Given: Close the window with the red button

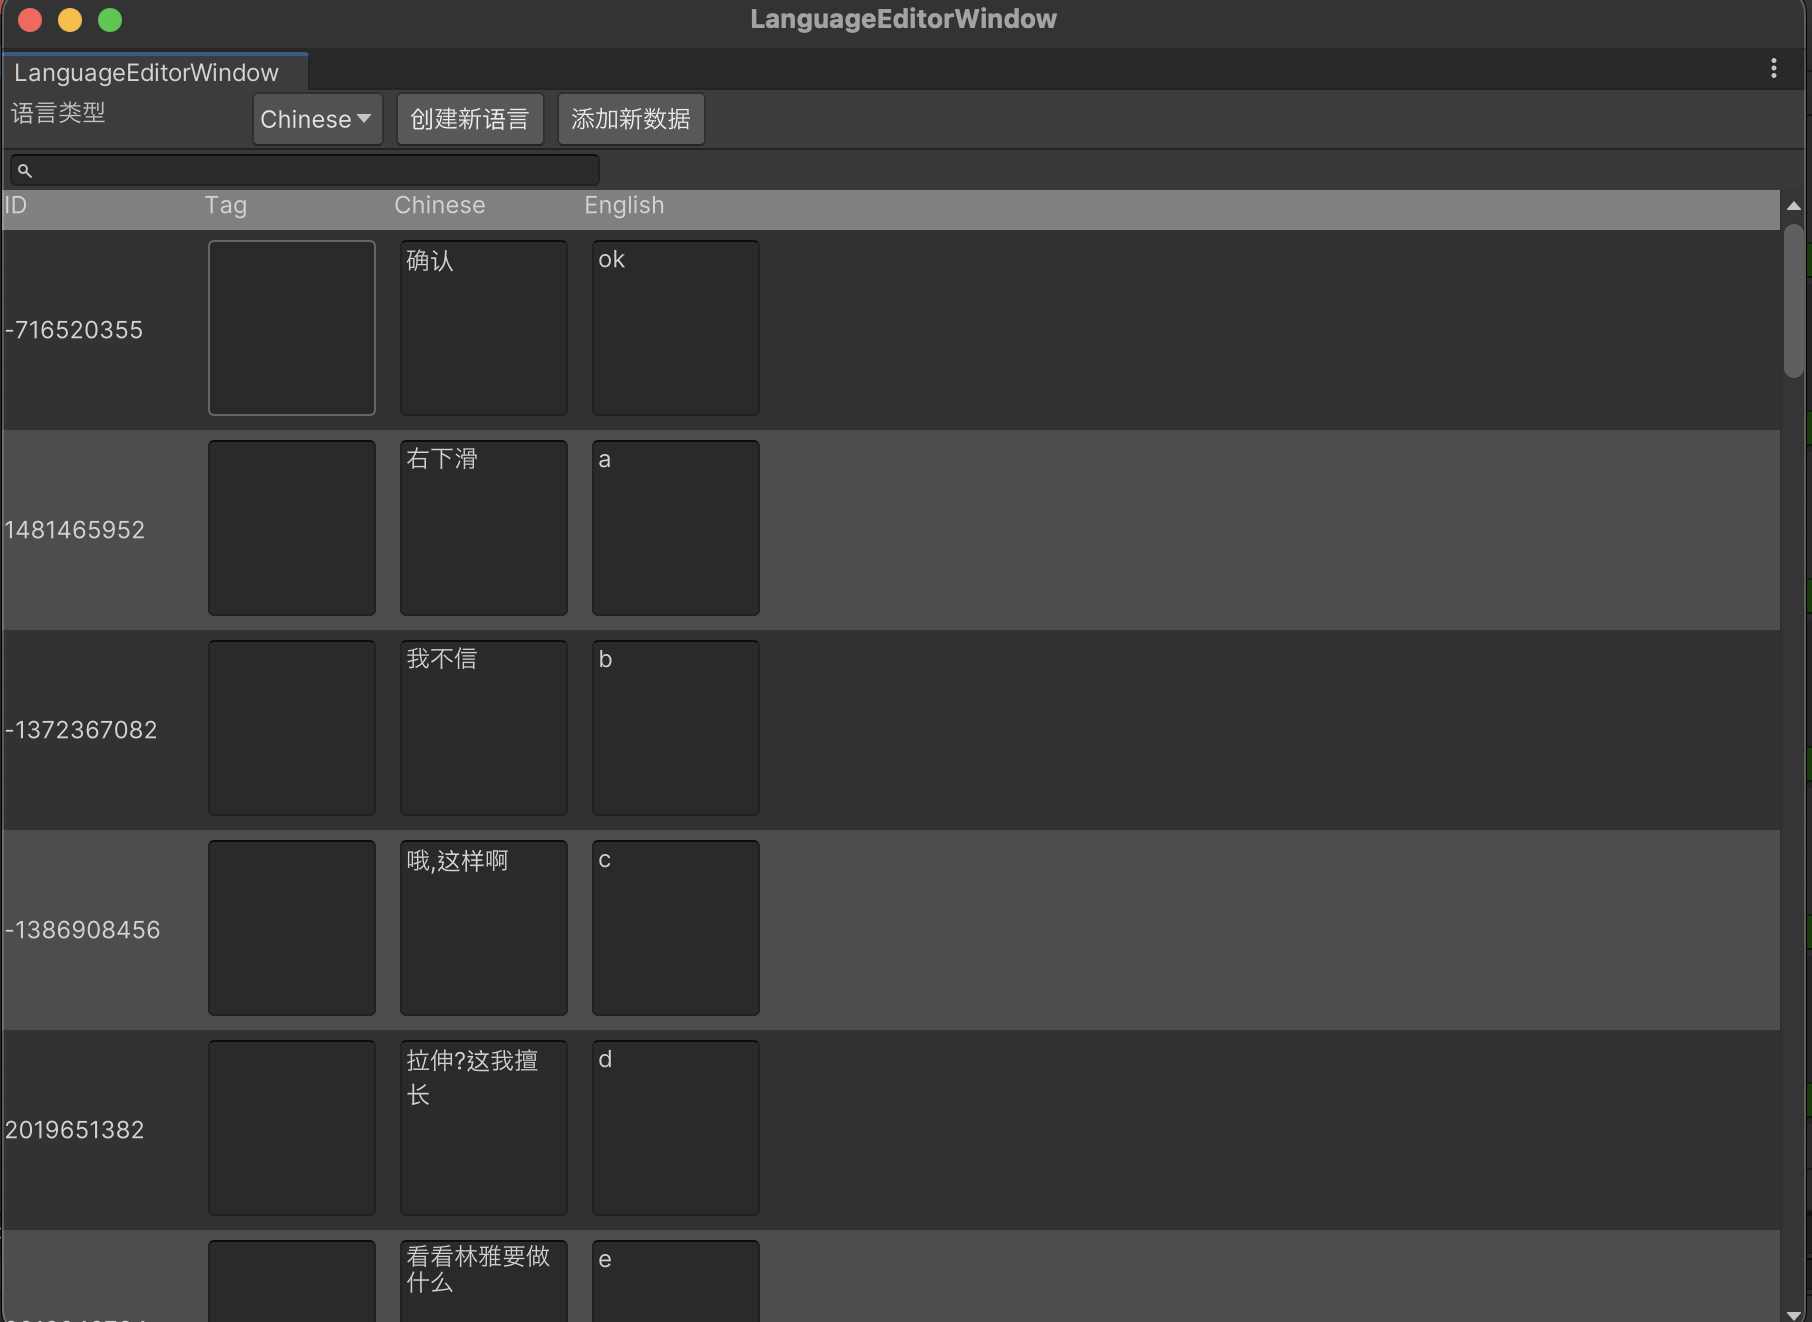Looking at the screenshot, I should click(30, 20).
